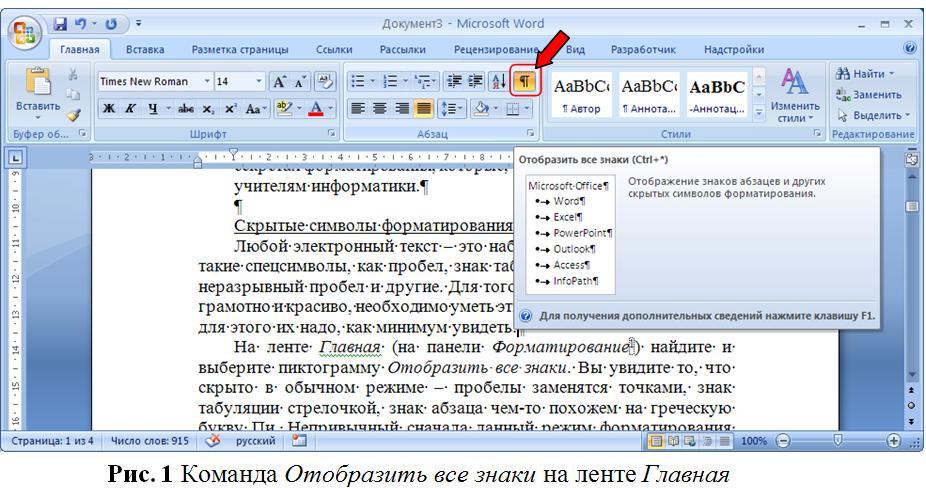The height and width of the screenshot is (488, 926).
Task: Apply the Автор quick style
Action: [x=581, y=95]
